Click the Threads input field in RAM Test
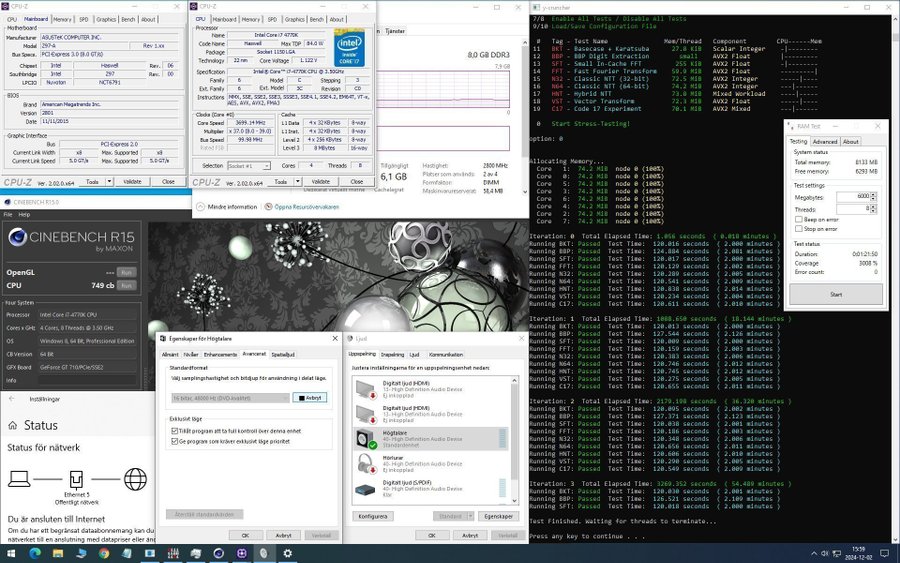The image size is (900, 563). (x=854, y=209)
